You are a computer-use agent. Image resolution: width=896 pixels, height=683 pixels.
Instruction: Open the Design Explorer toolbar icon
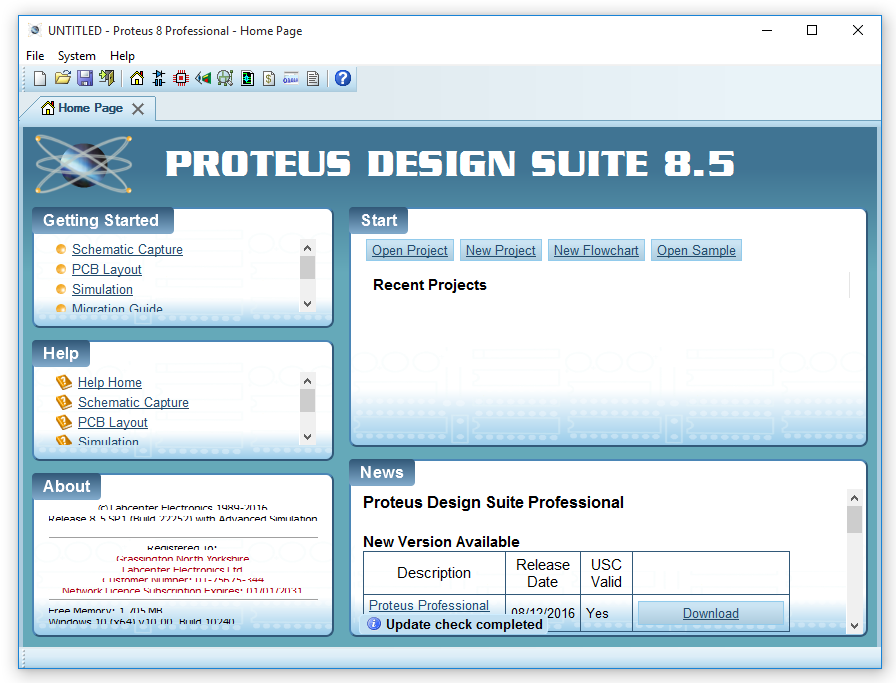coord(247,78)
